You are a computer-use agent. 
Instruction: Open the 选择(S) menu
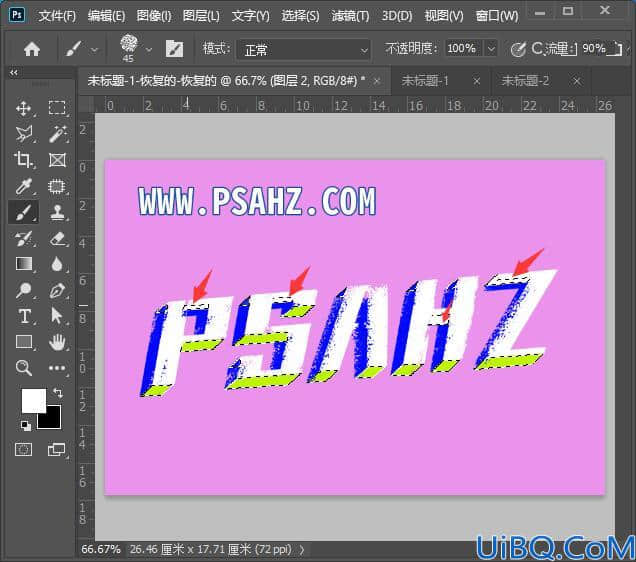tap(300, 16)
